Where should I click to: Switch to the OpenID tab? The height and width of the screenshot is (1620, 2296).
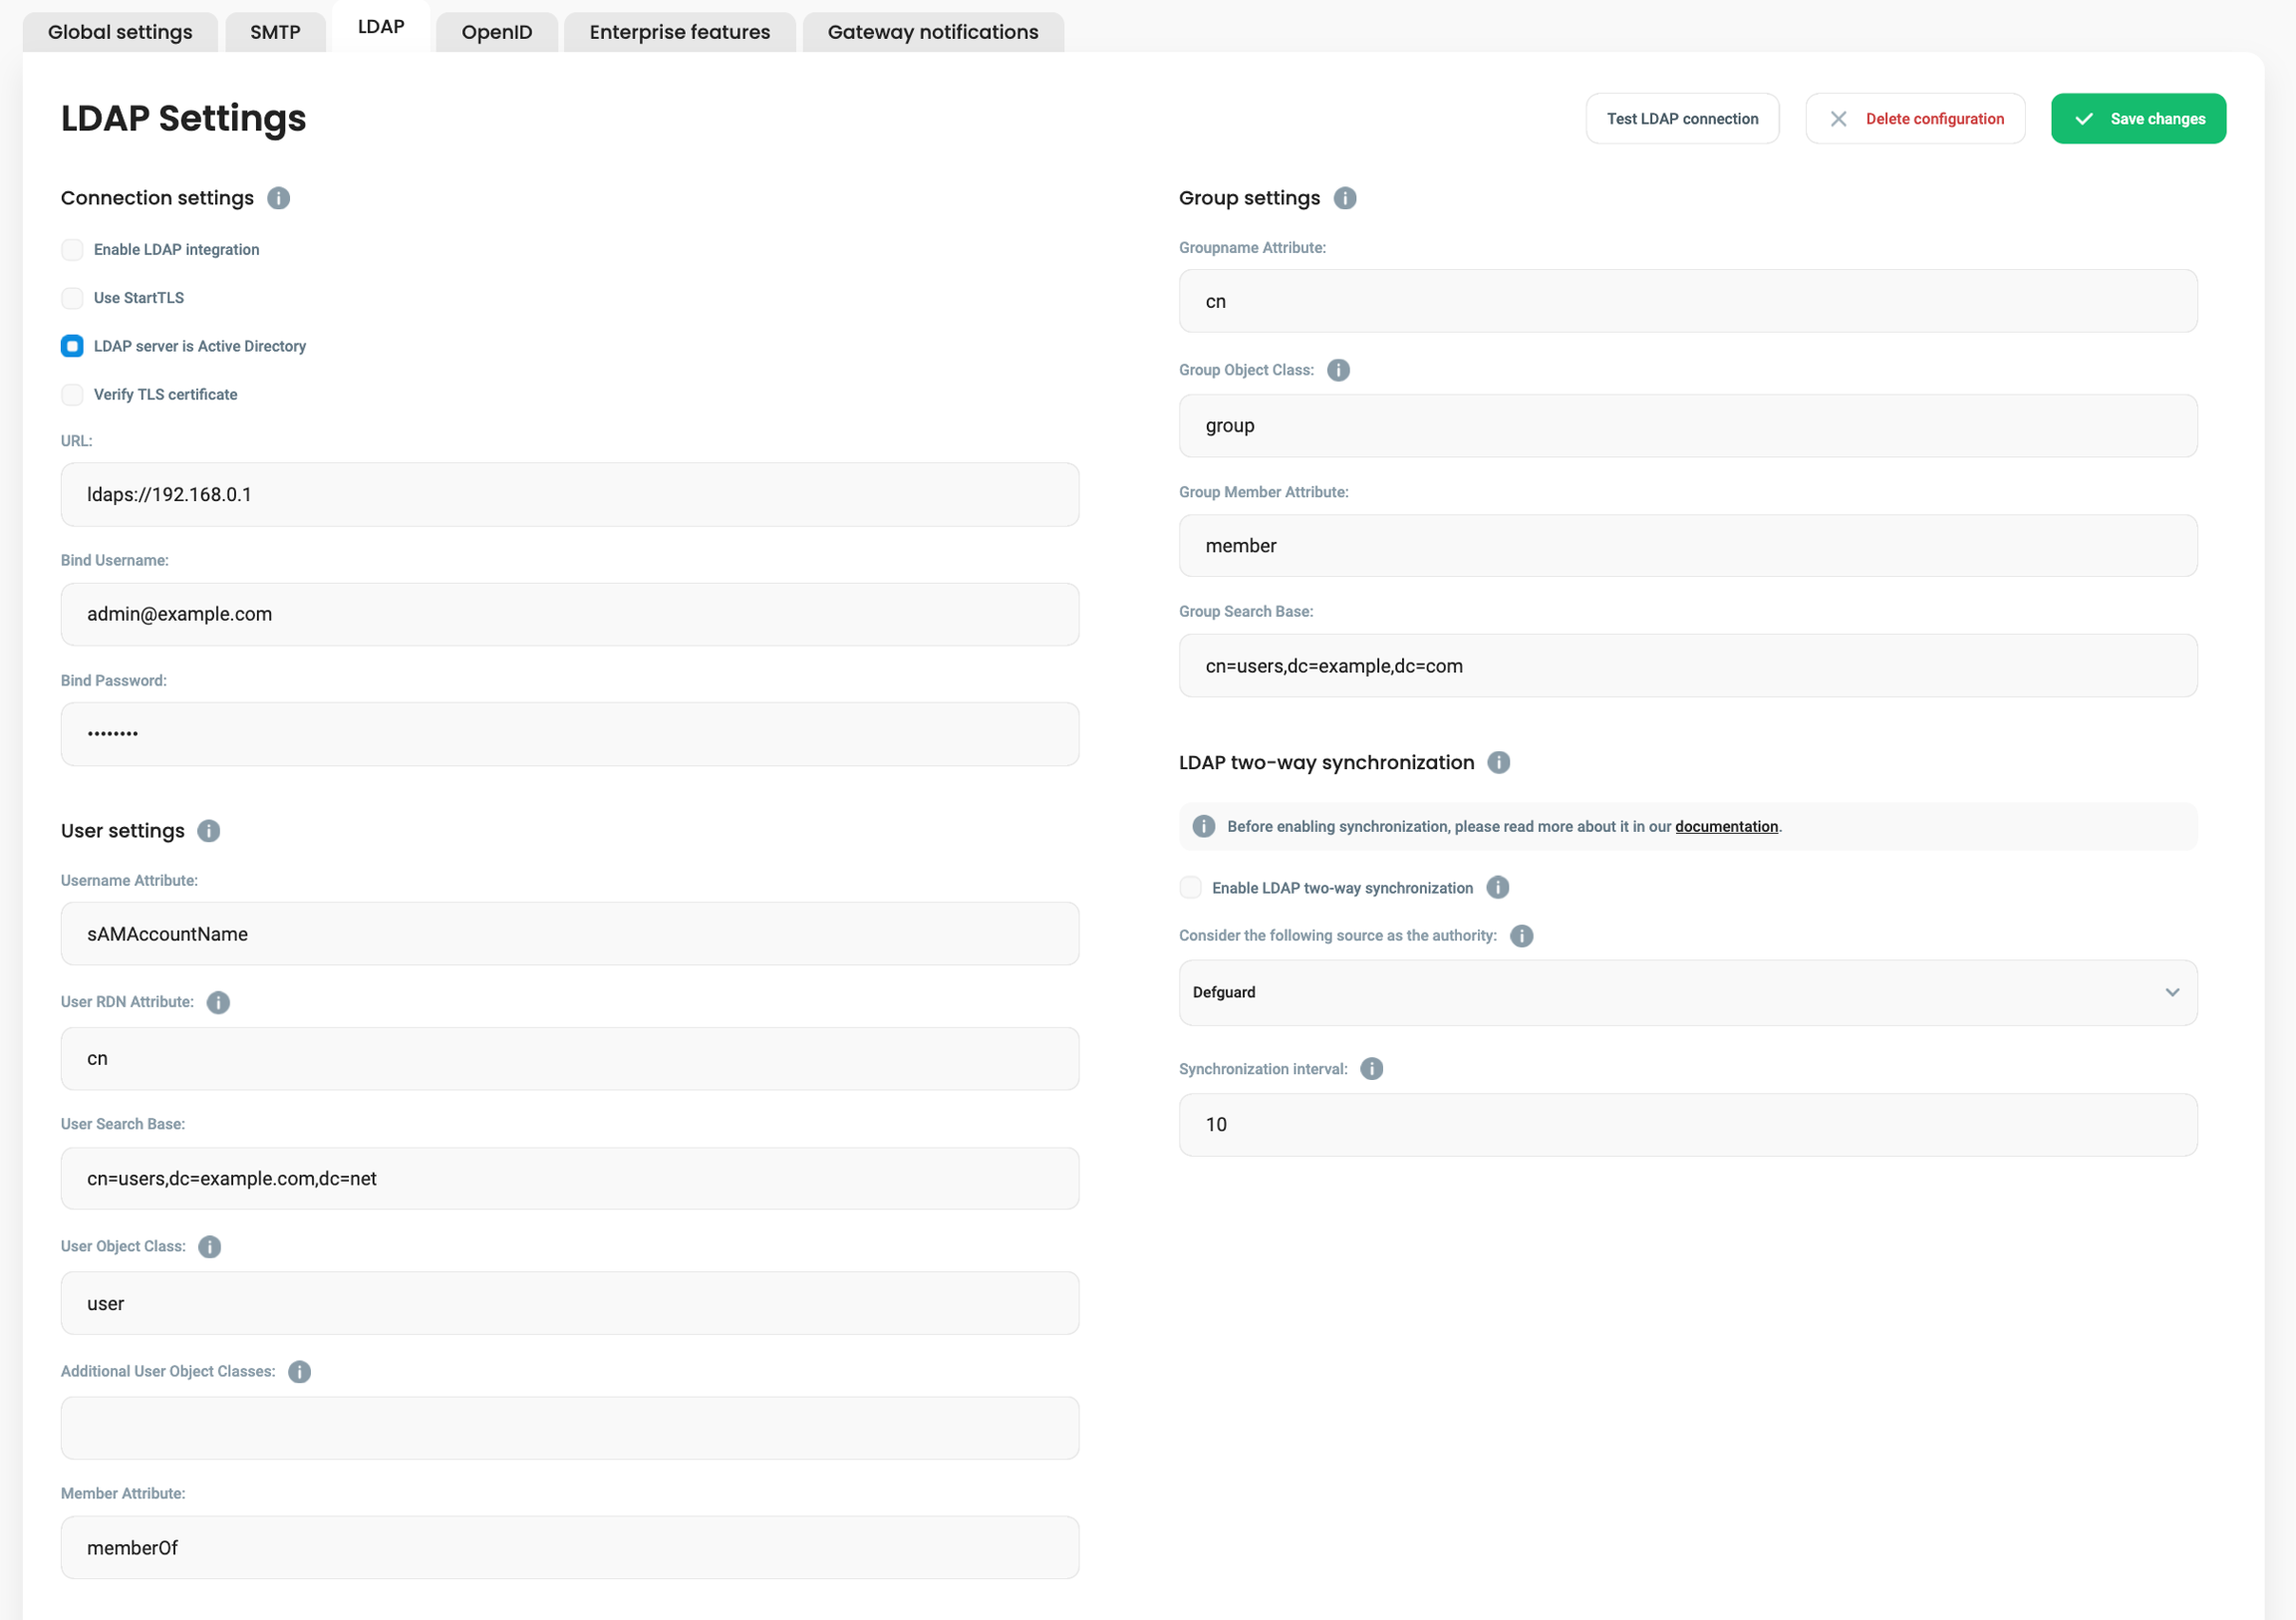coord(496,32)
